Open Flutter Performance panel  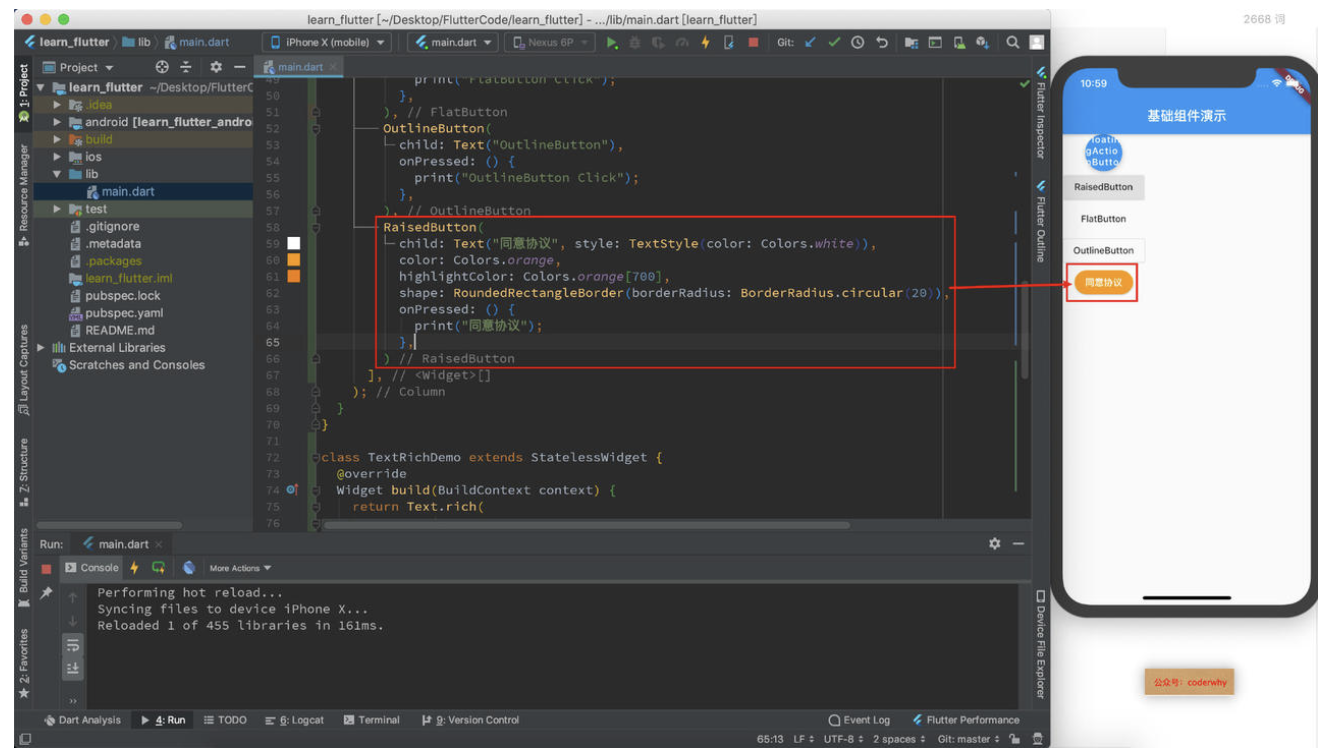[966, 720]
